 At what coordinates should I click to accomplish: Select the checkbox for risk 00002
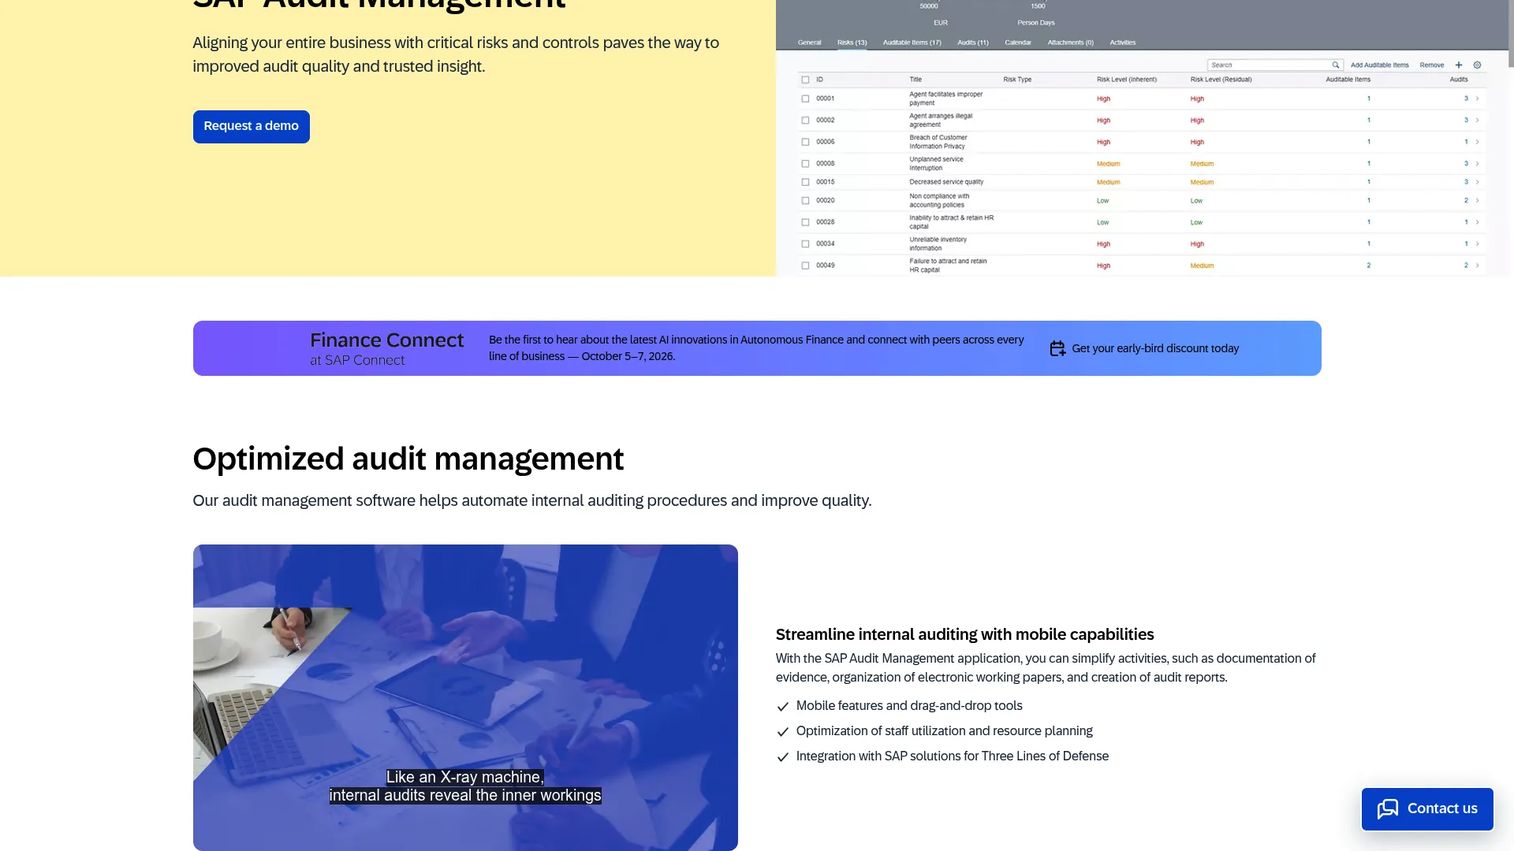[x=805, y=120]
